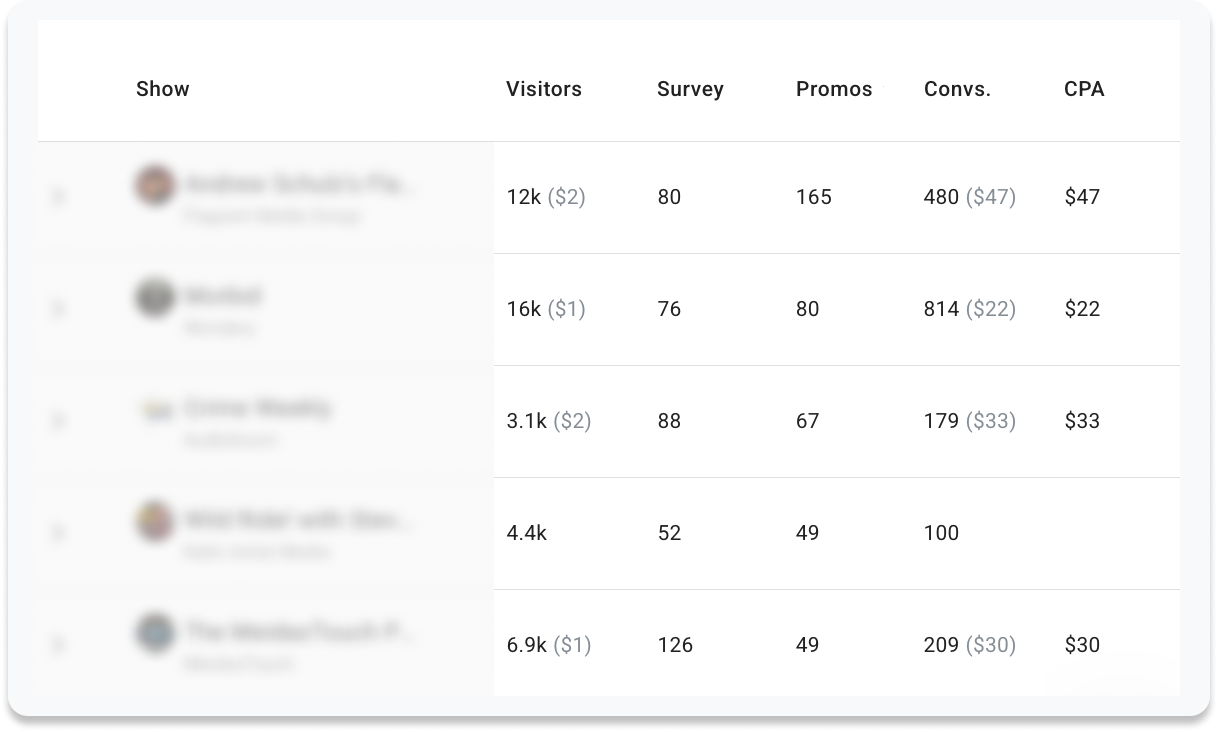Expand the Wild Ride row chevron

58,533
